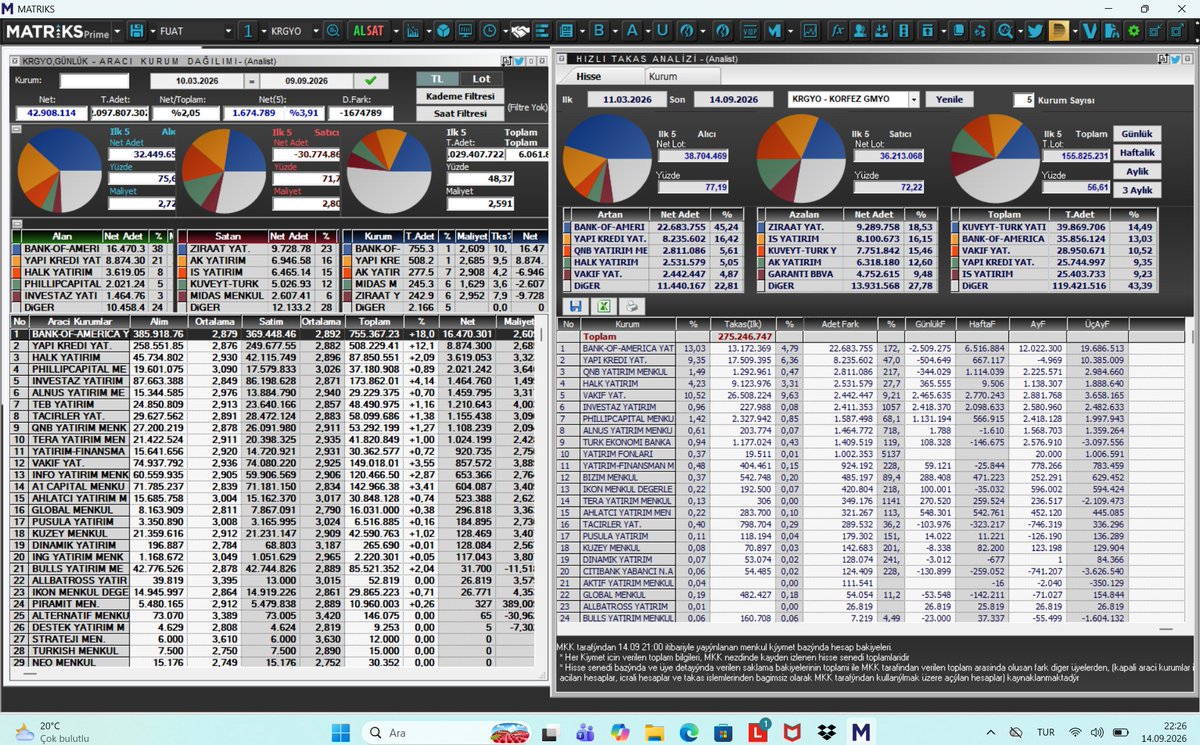Click the blue cube icon in toolbar
This screenshot has height=745, width=1200.
click(x=441, y=31)
